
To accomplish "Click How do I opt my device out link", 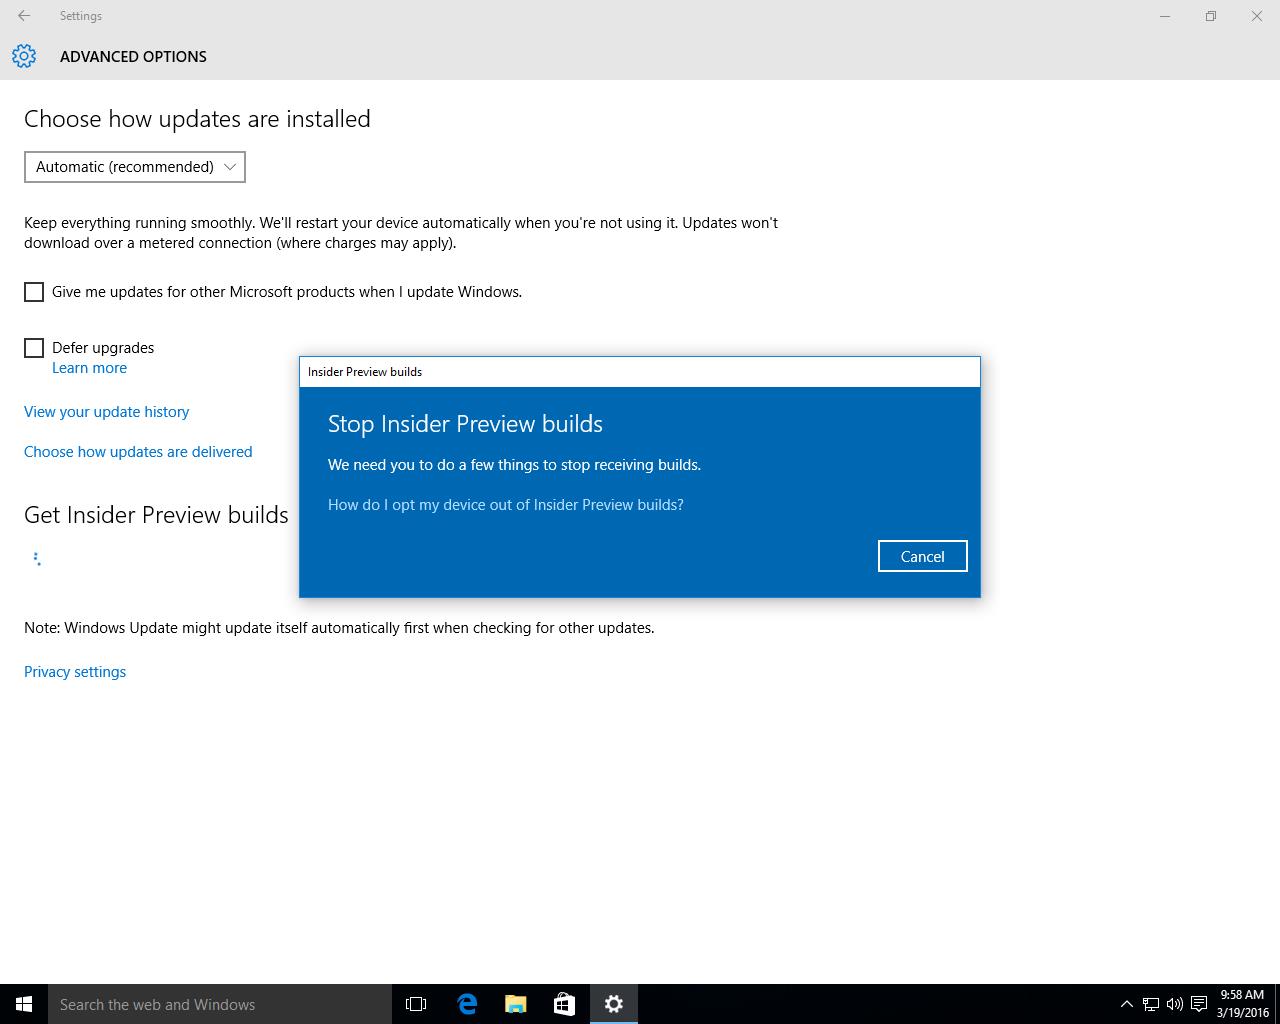I will [x=506, y=505].
